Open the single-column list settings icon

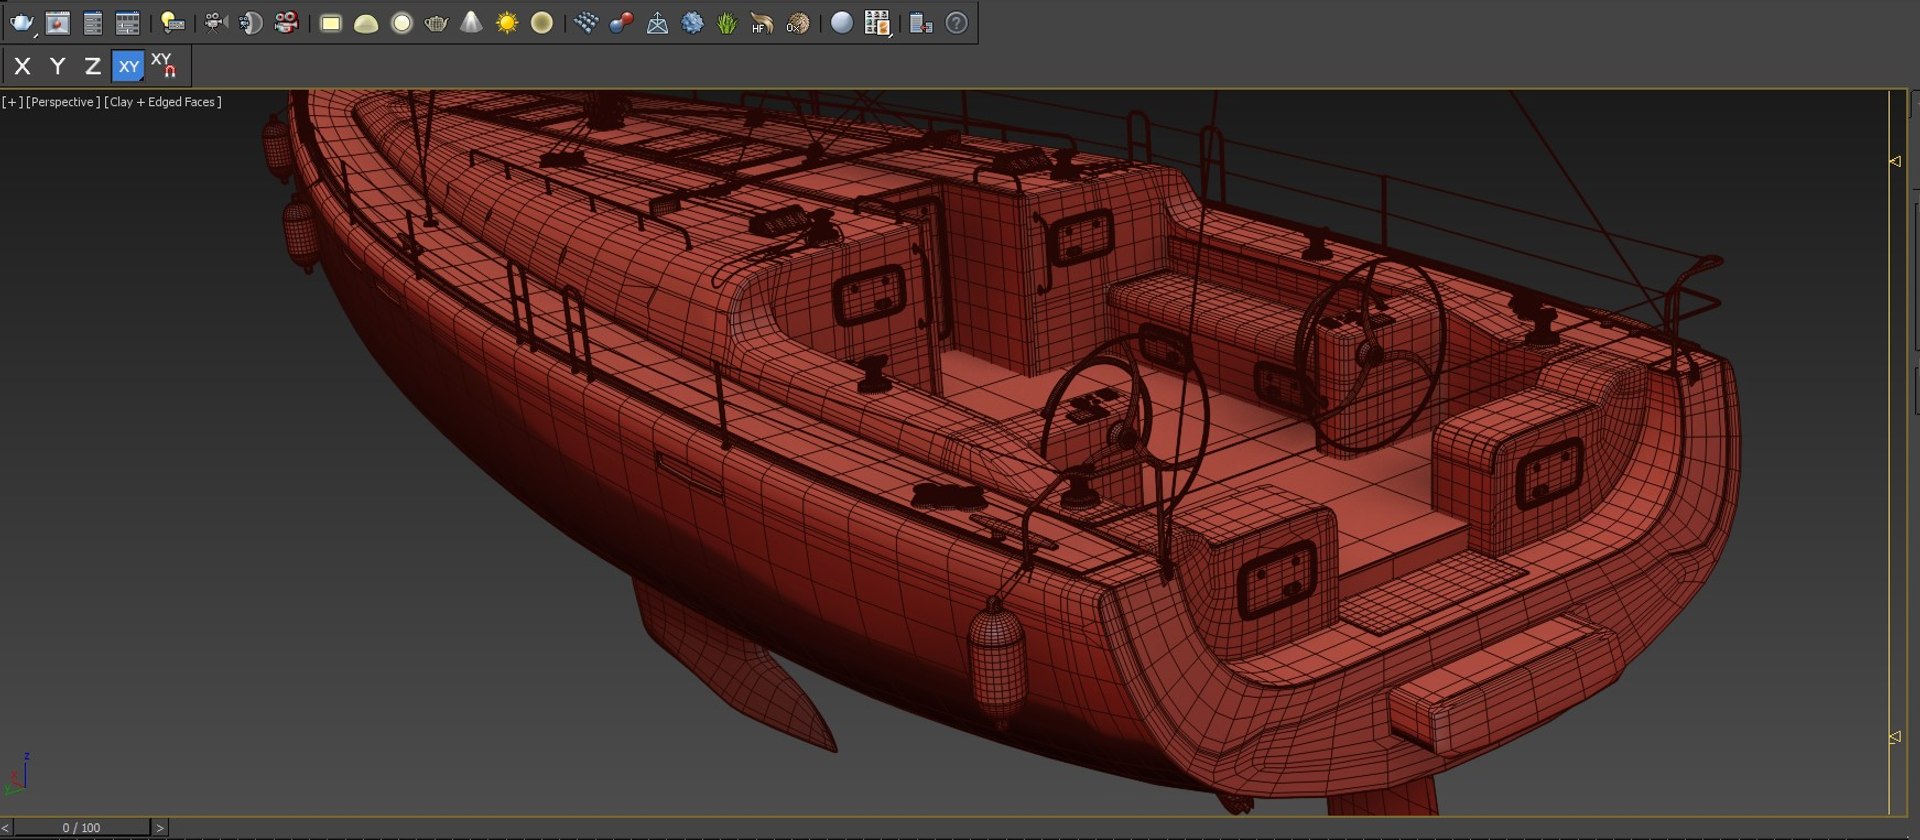93,23
